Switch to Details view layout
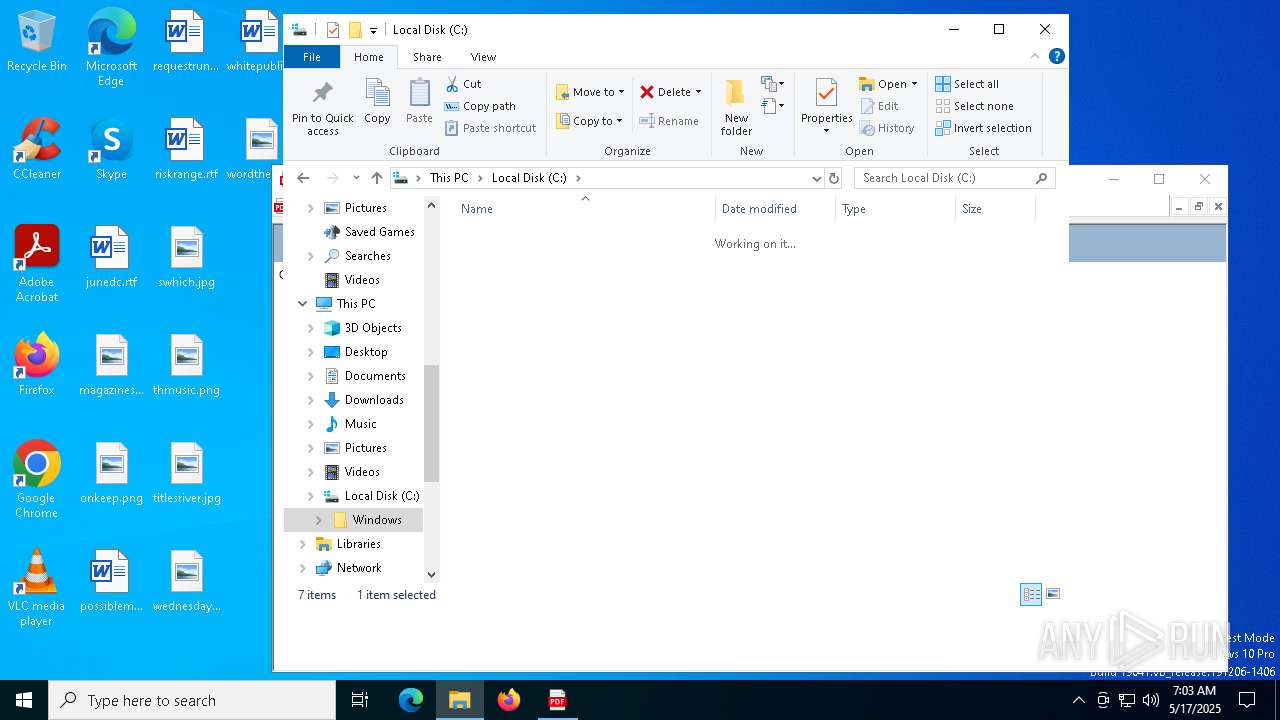The width and height of the screenshot is (1280, 720). coord(1031,594)
